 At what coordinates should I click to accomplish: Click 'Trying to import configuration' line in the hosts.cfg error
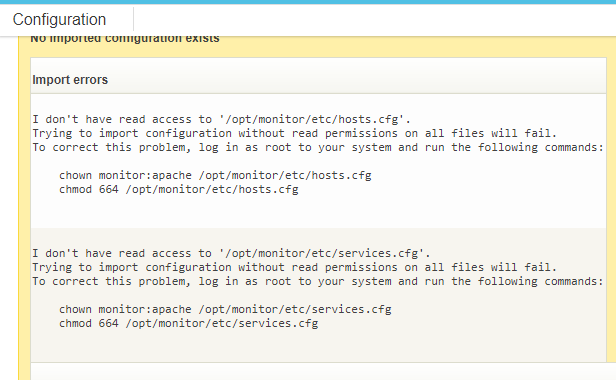point(295,133)
